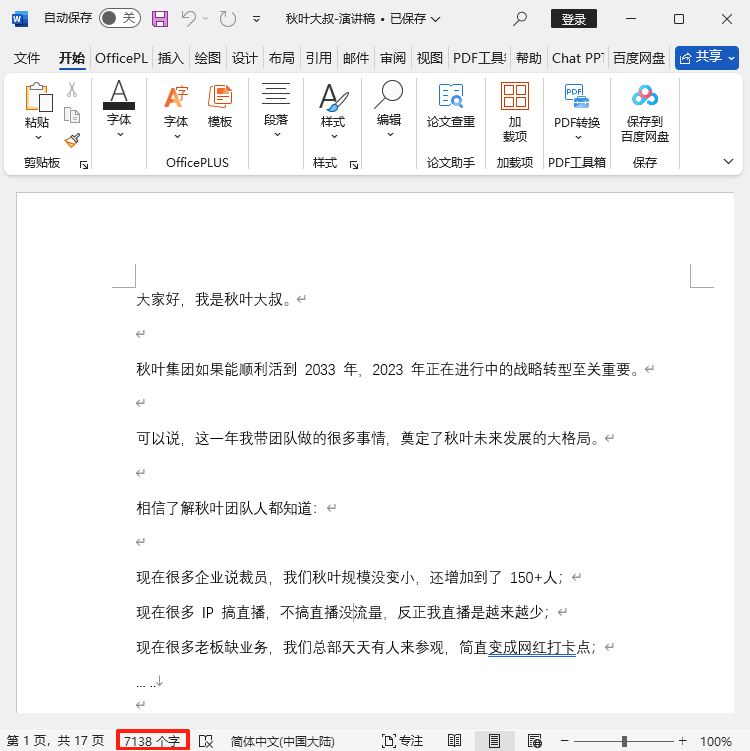Expand the document title saved-status dropdown
Viewport: 750px width, 751px height.
point(435,19)
